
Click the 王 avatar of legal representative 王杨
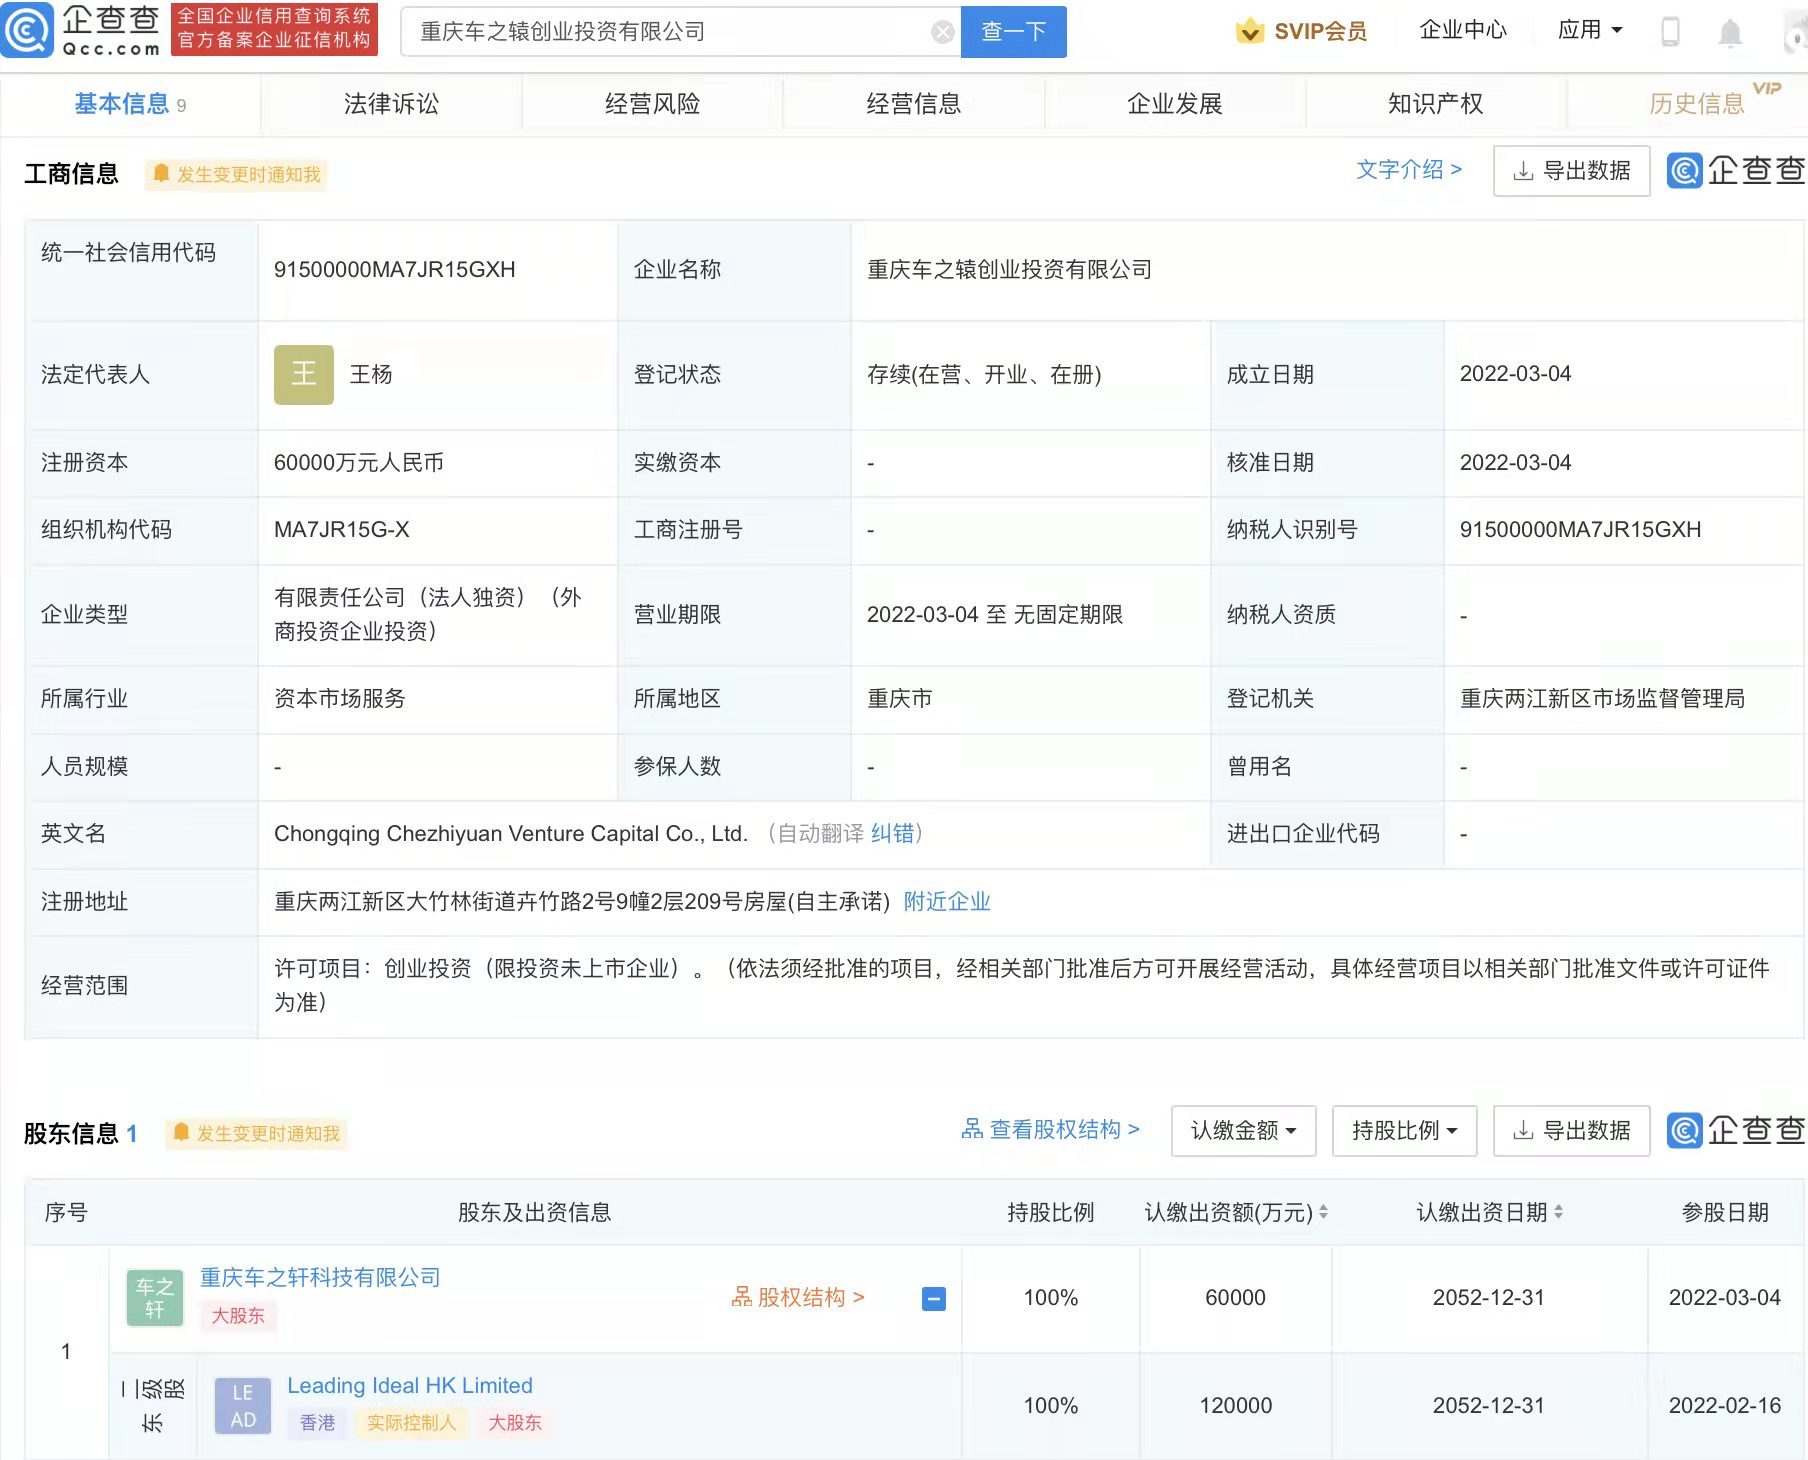click(x=303, y=374)
